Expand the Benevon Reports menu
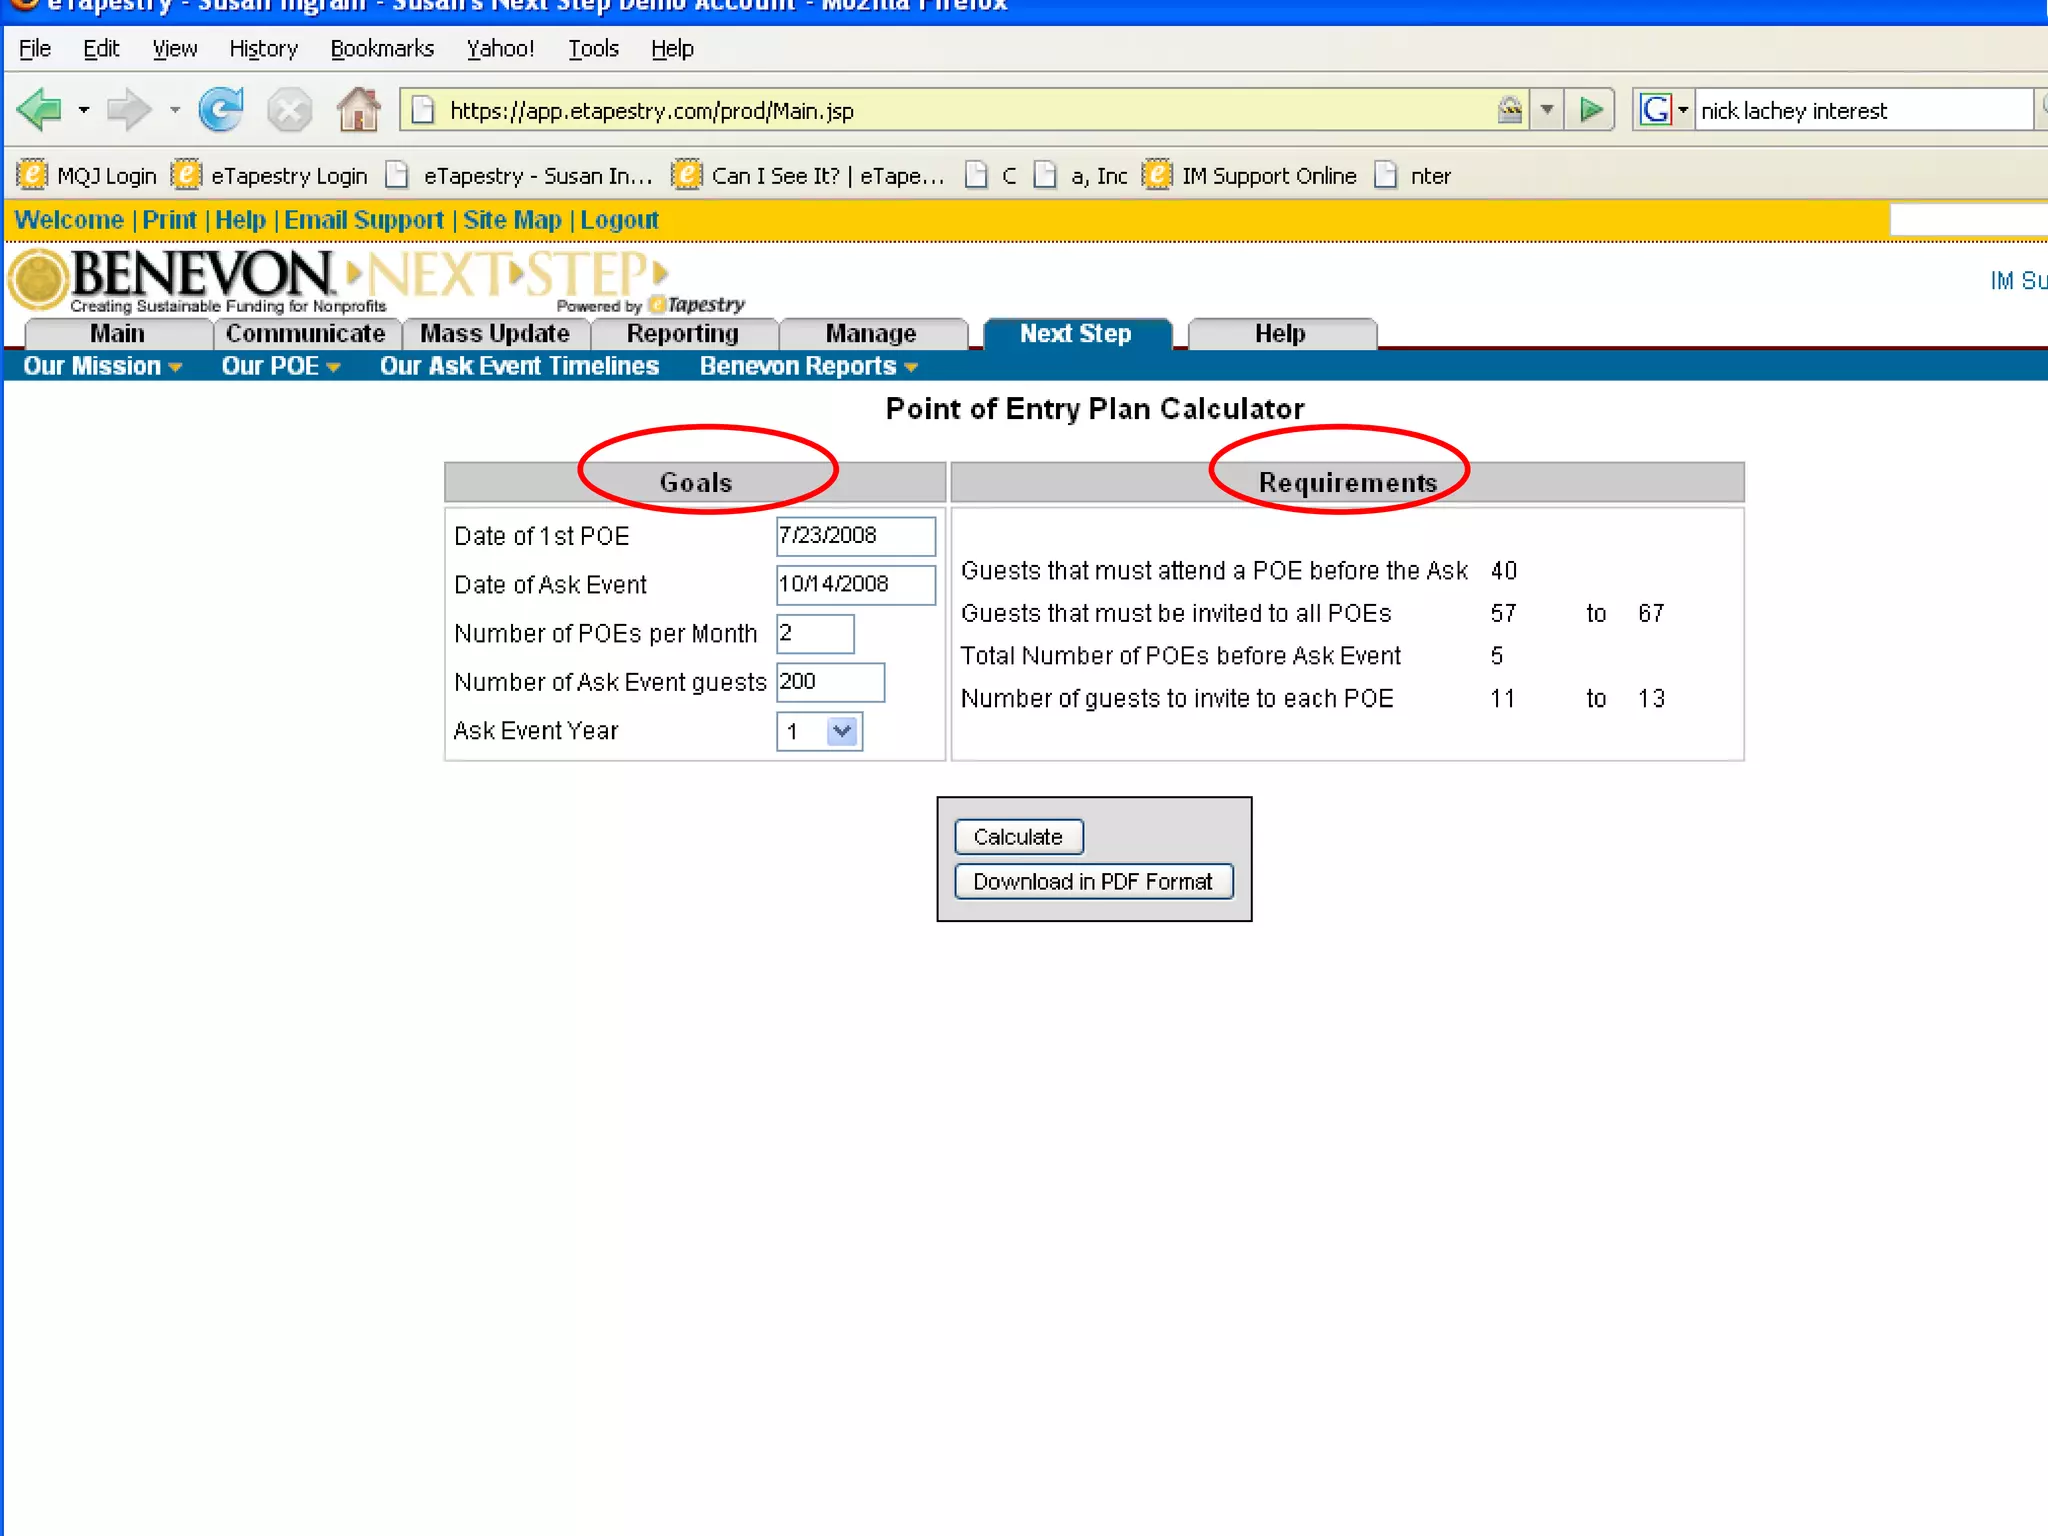 pyautogui.click(x=808, y=366)
